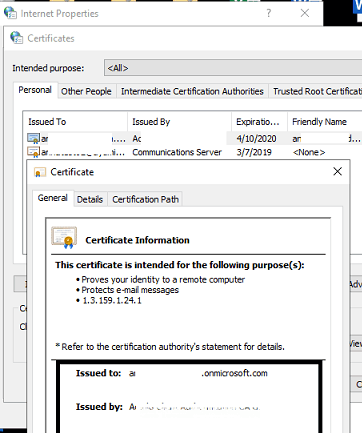Screen dimensions: 362x433
Task: Click the Internet Properties help question mark
Action: pos(269,13)
